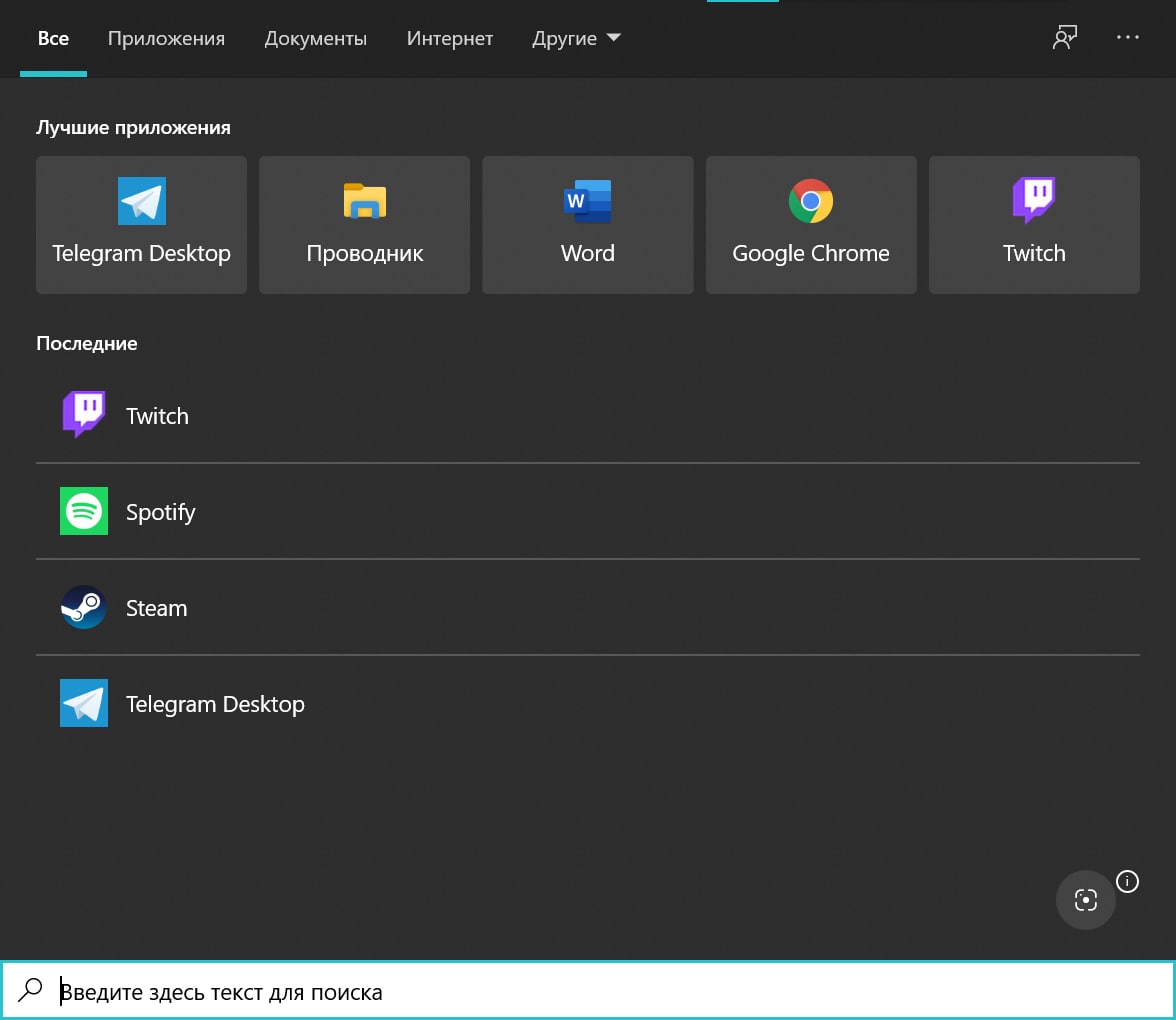
Task: Switch to the Приложения tab
Action: [x=166, y=38]
